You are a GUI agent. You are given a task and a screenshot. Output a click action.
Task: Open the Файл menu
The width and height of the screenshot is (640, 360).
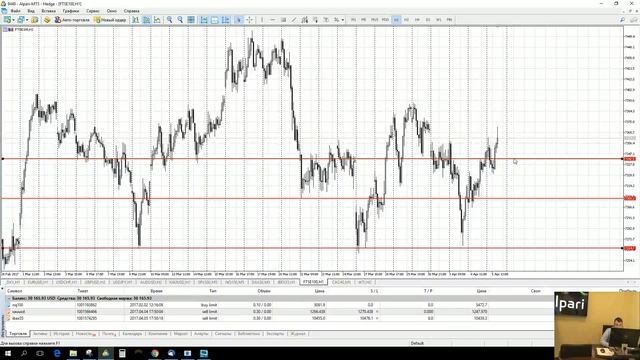[x=16, y=11]
